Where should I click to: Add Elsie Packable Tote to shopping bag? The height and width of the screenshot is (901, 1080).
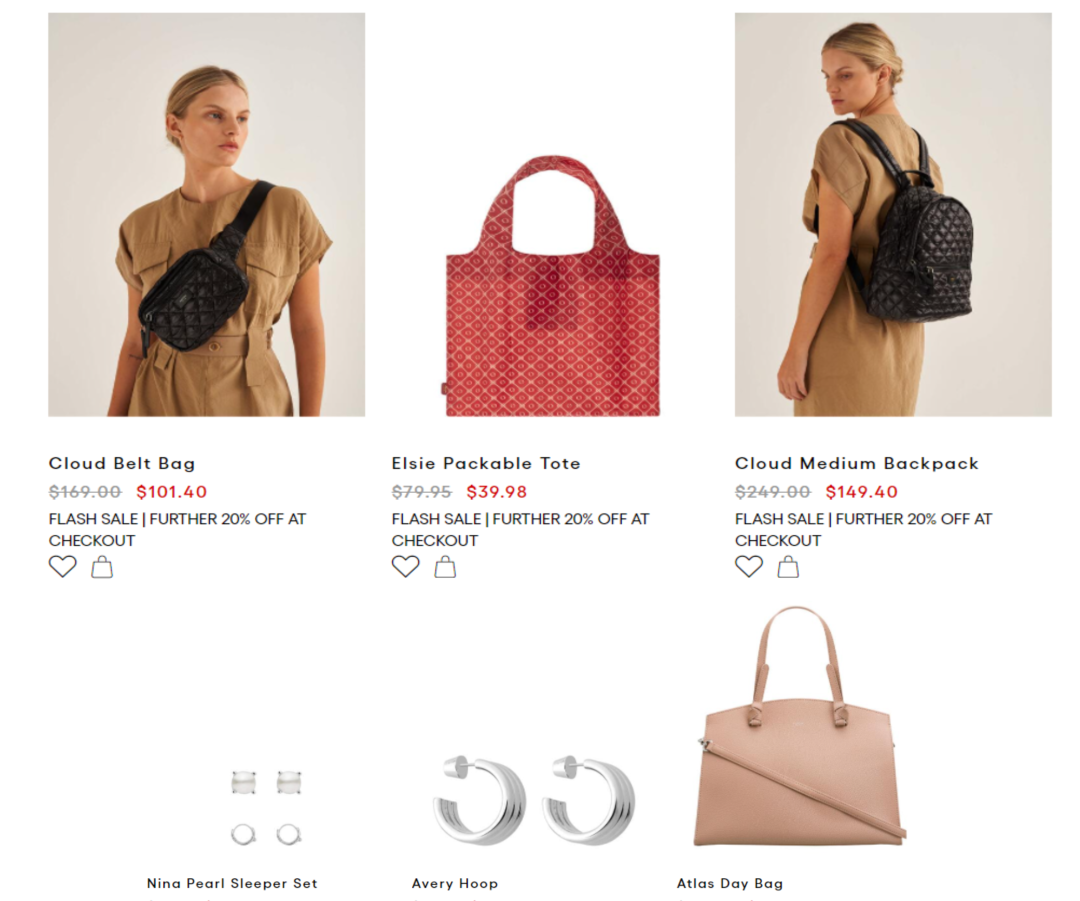point(445,567)
